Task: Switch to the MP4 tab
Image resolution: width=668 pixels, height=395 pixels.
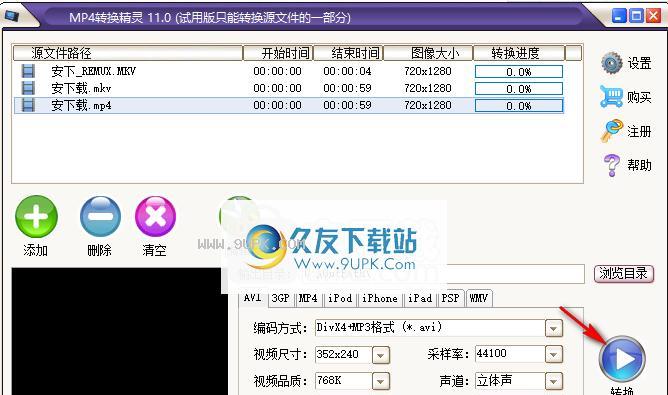Action: click(308, 298)
